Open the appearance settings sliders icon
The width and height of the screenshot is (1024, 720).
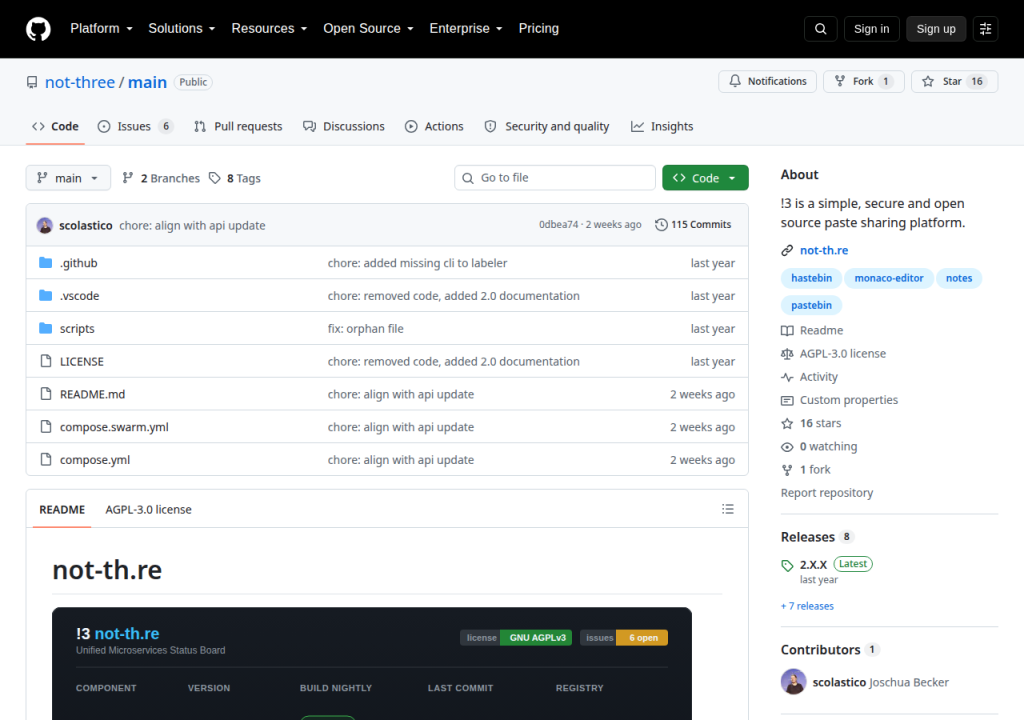click(985, 29)
